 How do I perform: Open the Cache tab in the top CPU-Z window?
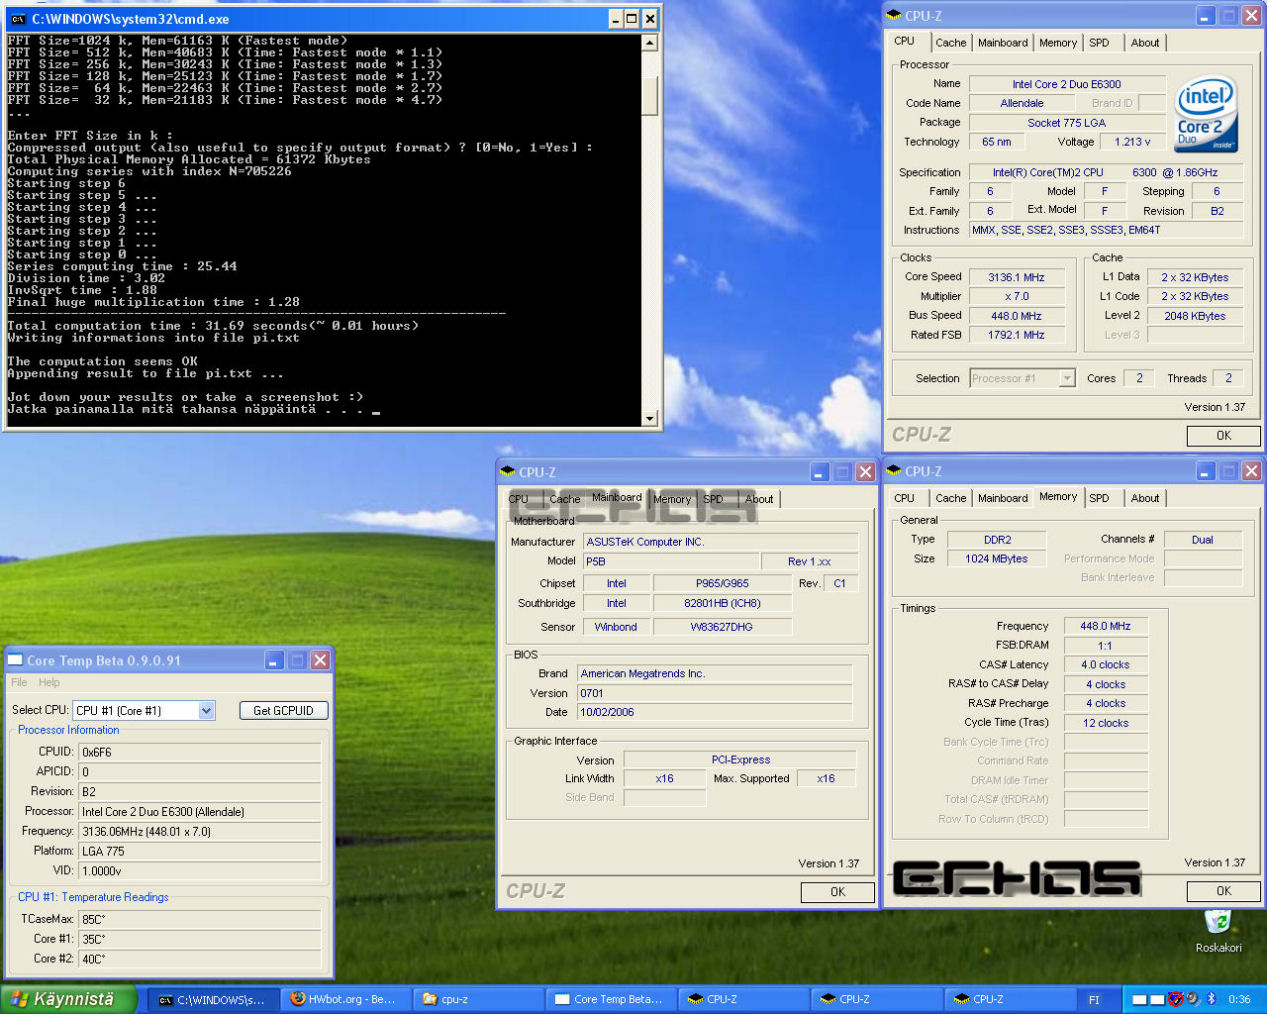950,43
